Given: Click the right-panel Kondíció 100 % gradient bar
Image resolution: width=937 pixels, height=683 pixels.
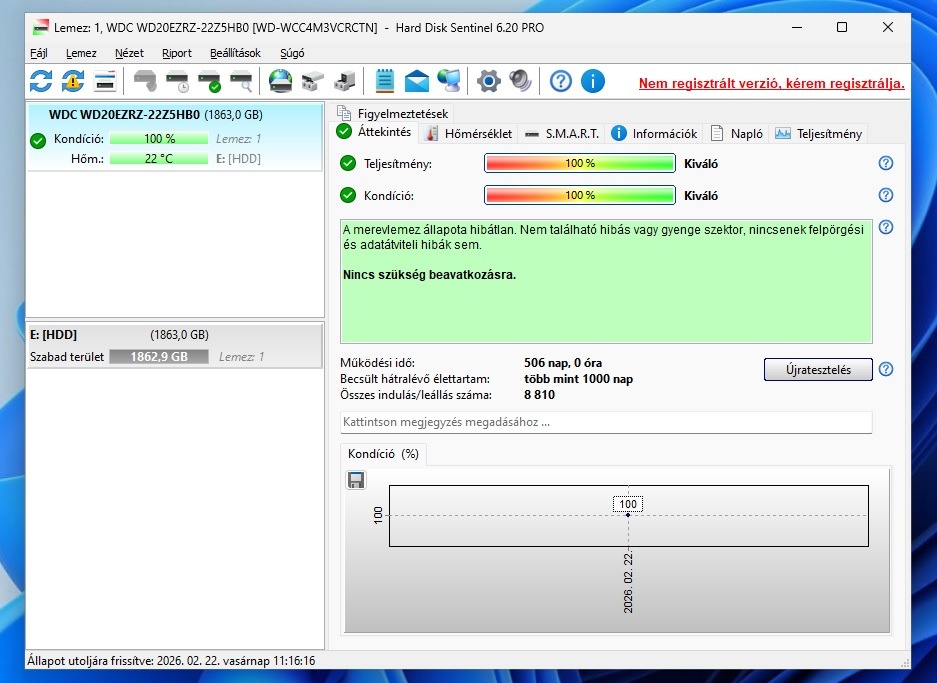Looking at the screenshot, I should [x=580, y=195].
